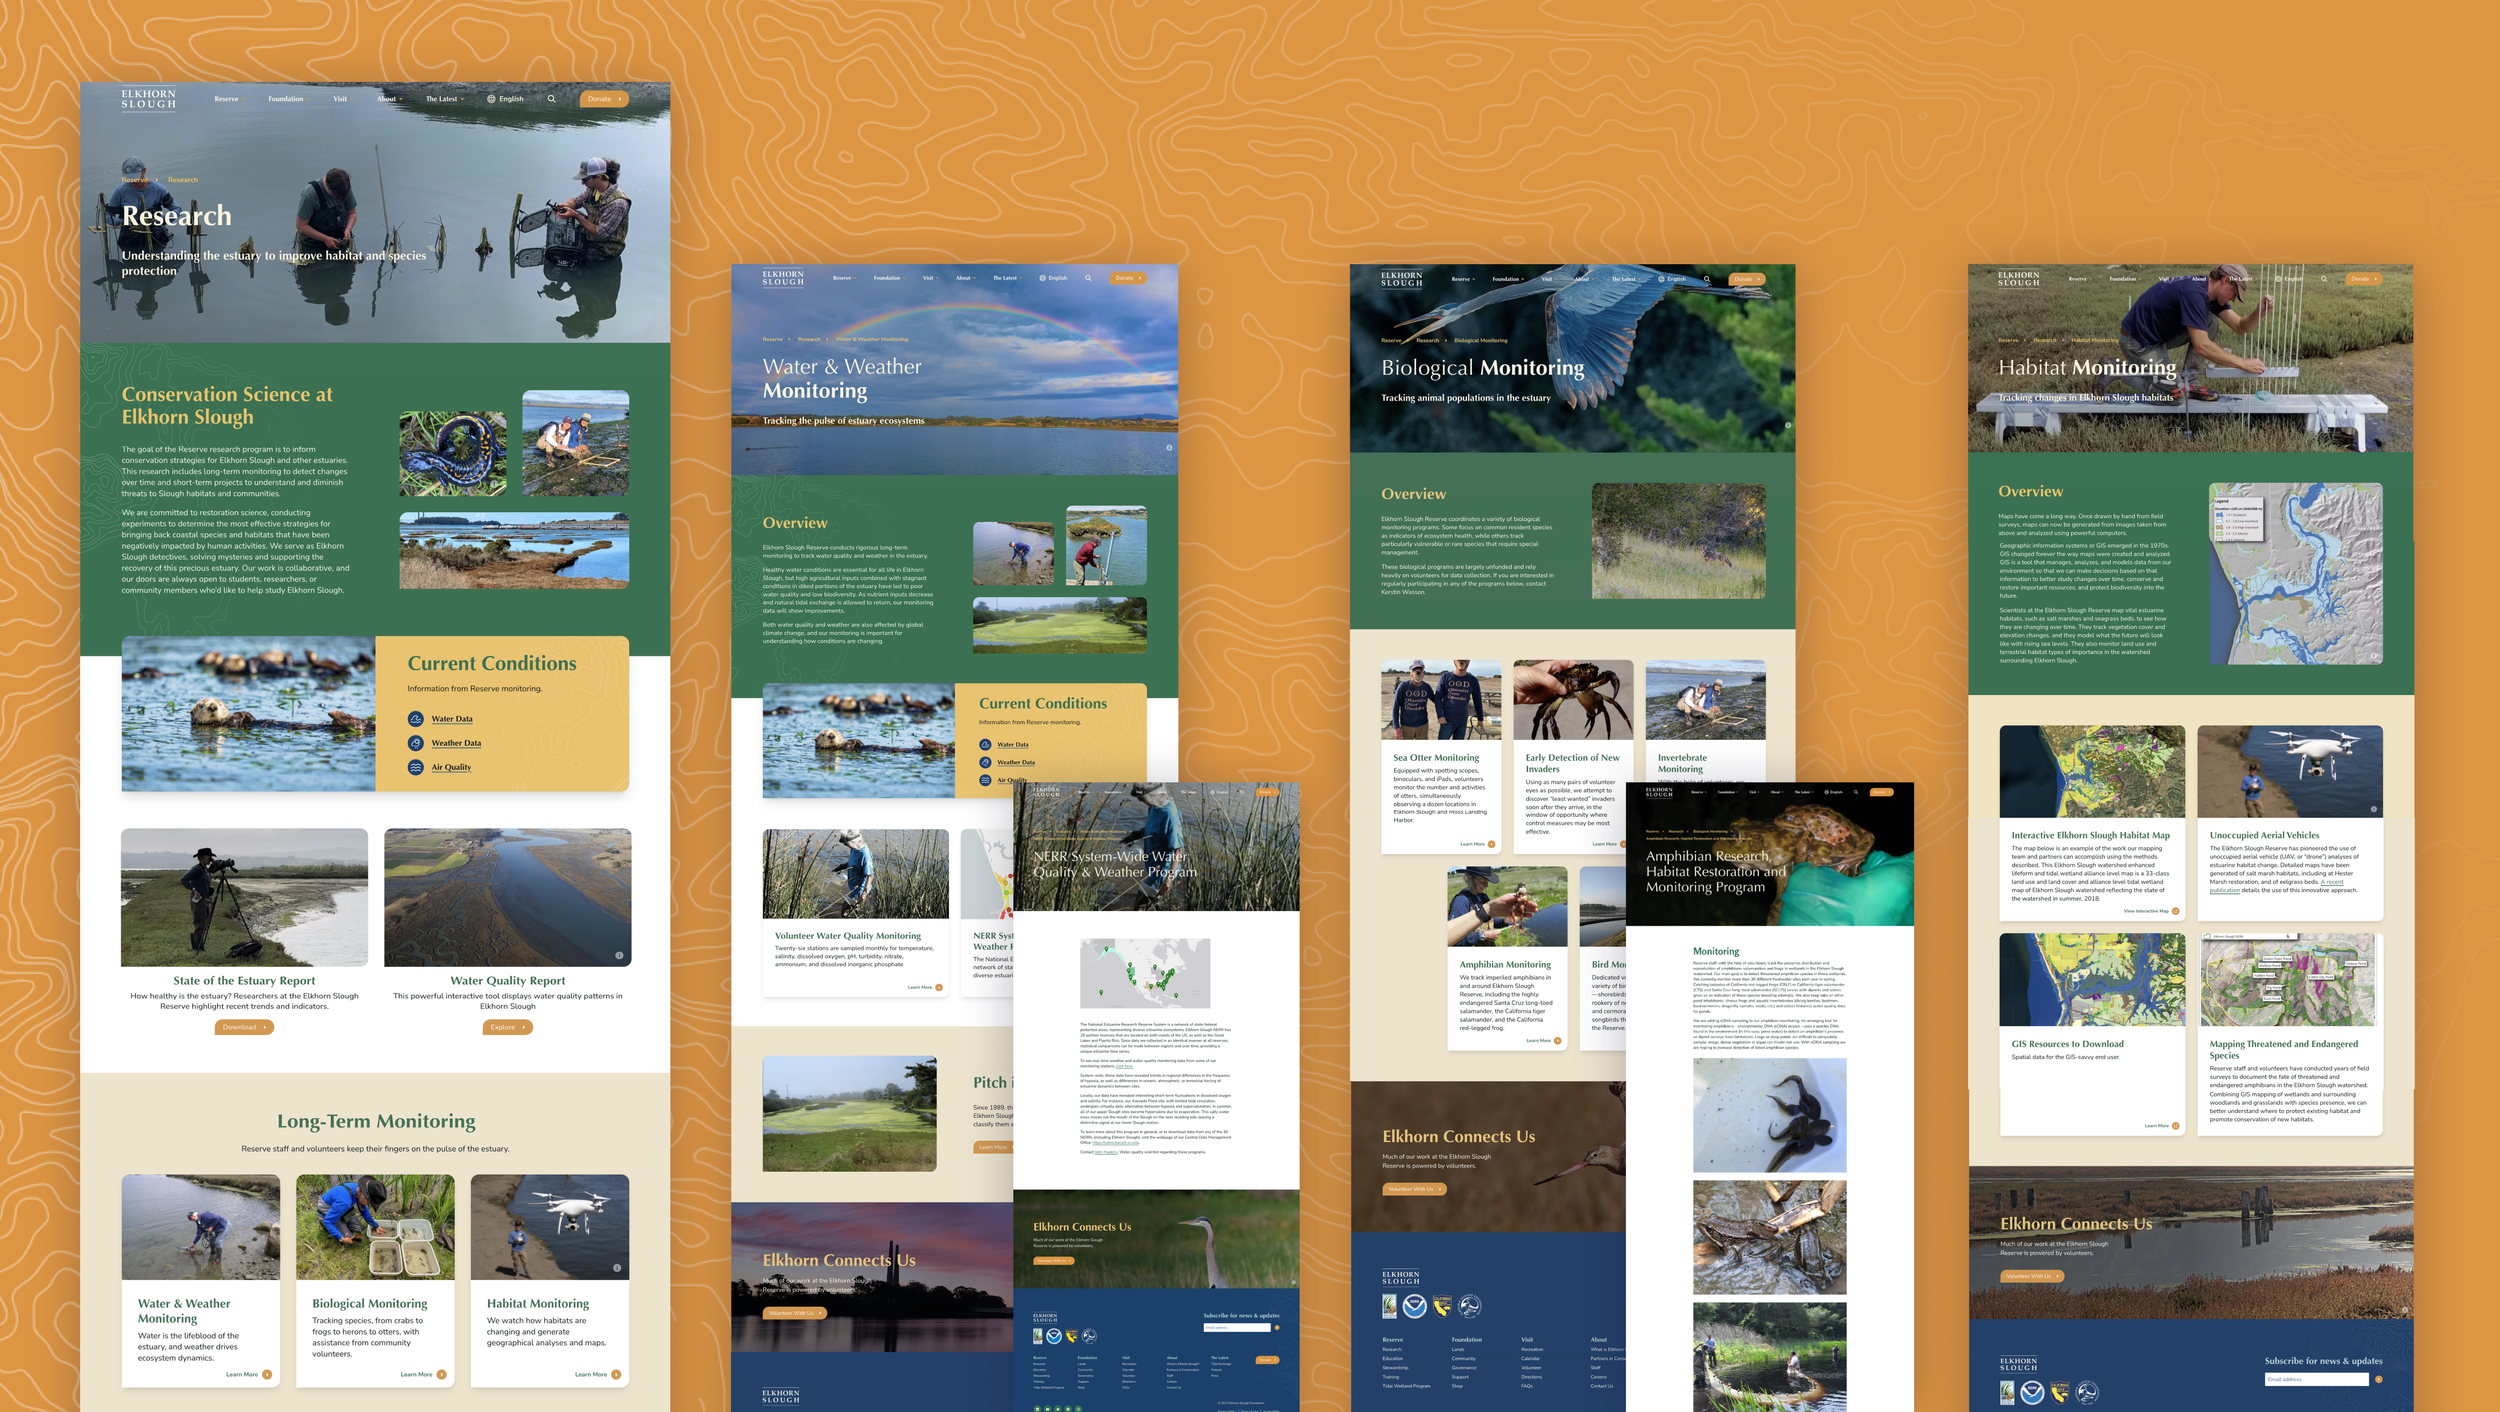This screenshot has width=2500, height=1412.
Task: Click the search icon on Biological Monitoring page
Action: pyautogui.click(x=1707, y=279)
